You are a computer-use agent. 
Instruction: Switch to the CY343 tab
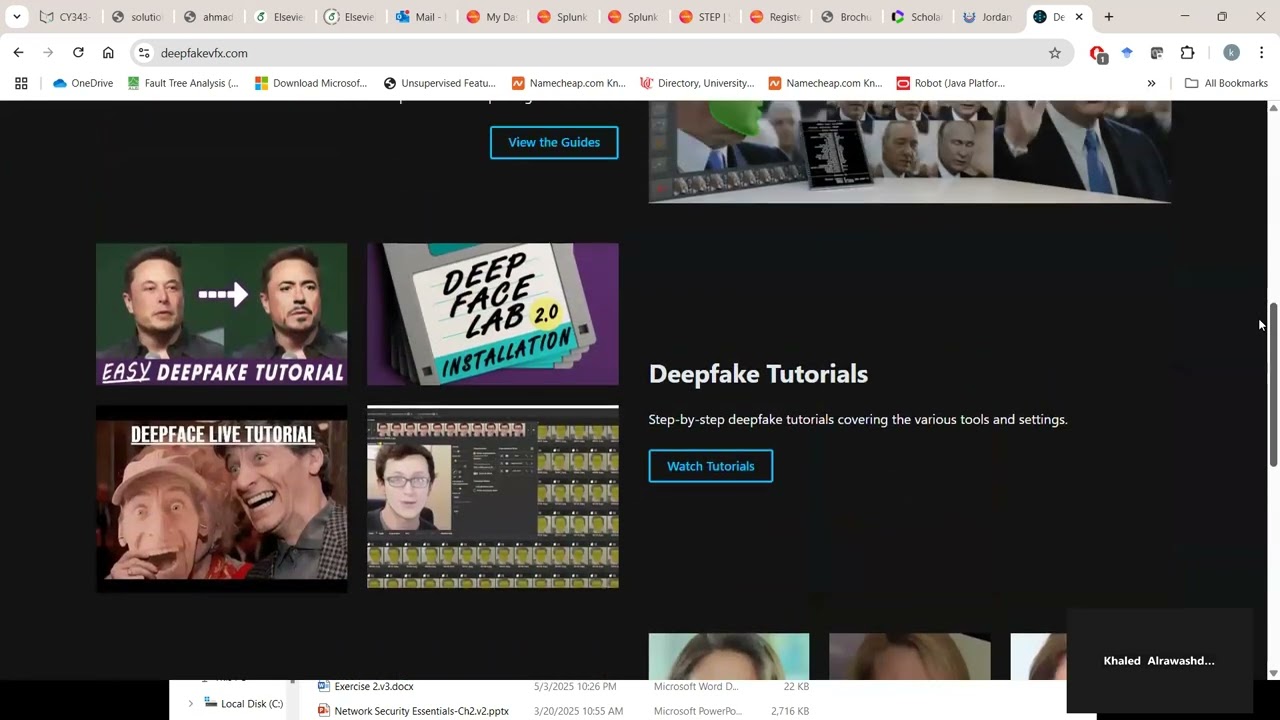click(x=65, y=17)
